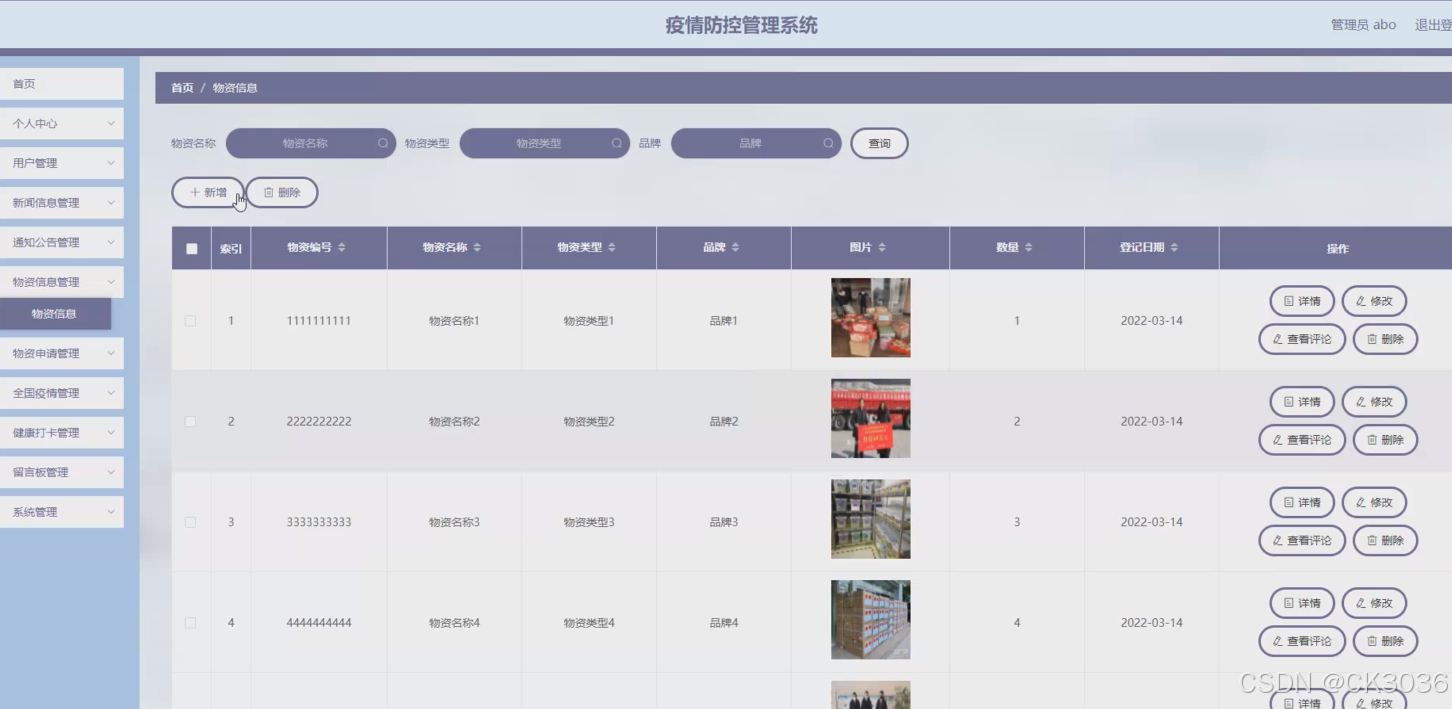Click 查看评论 for row 4444444444

coord(1302,642)
